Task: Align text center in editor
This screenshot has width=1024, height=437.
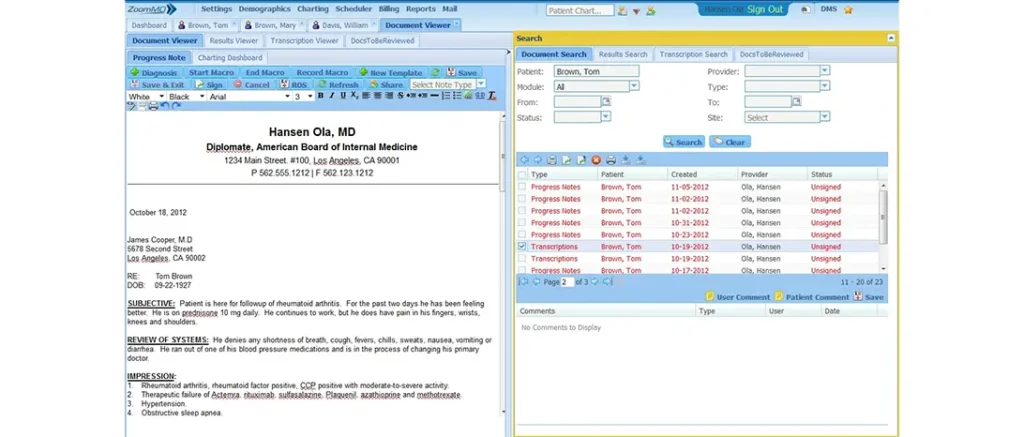Action: click(377, 96)
